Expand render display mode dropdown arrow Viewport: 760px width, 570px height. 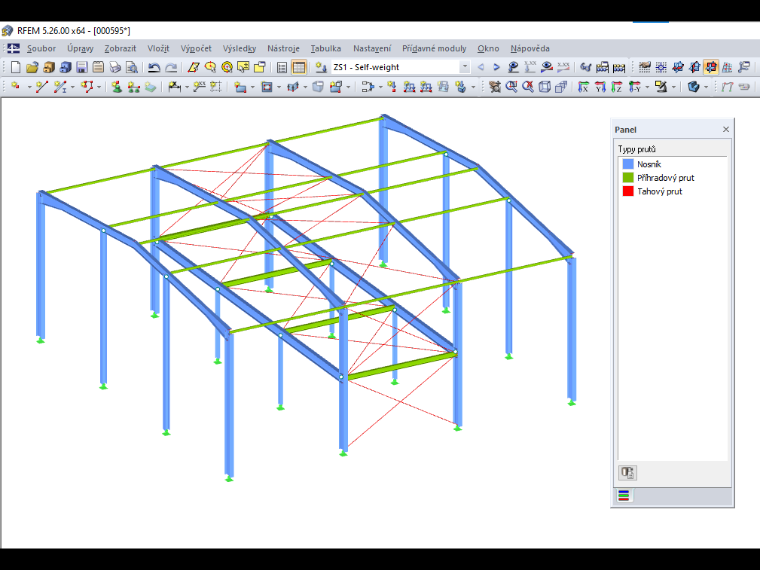tap(706, 87)
